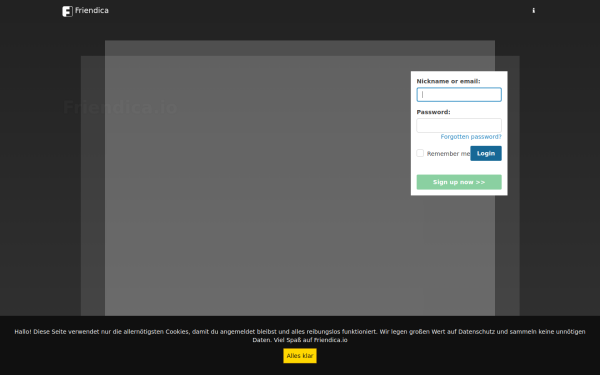Tick the Remember me checkbox

(420, 153)
